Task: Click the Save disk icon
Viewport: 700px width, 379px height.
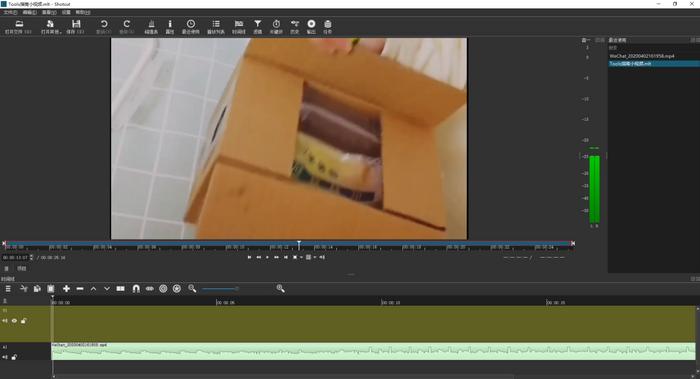Action: click(x=76, y=26)
